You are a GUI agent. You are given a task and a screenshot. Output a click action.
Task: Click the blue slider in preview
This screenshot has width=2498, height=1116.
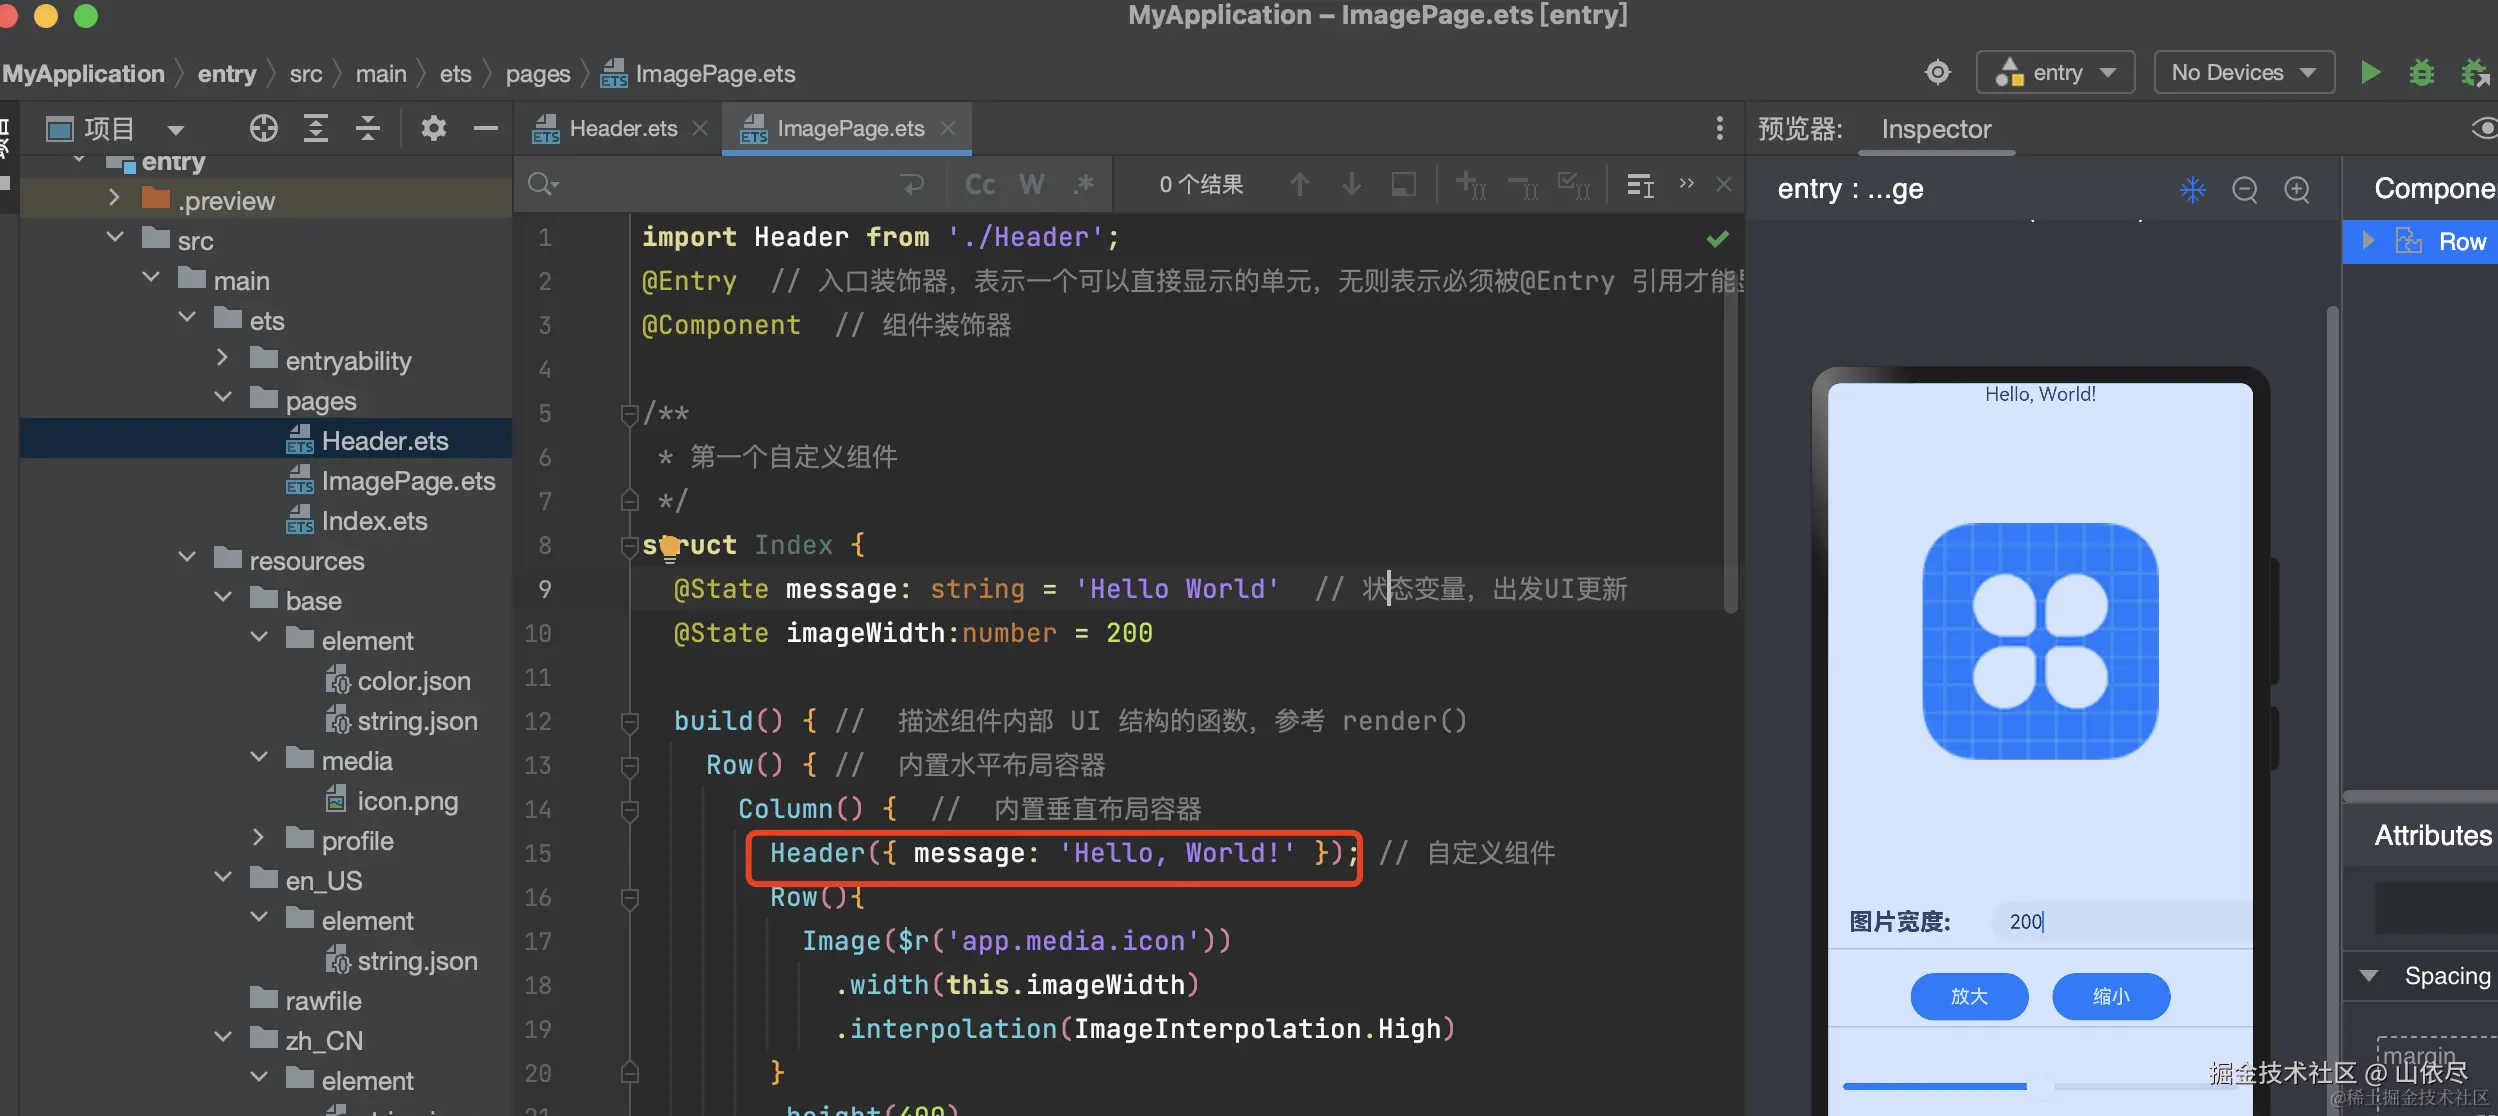(1934, 1086)
